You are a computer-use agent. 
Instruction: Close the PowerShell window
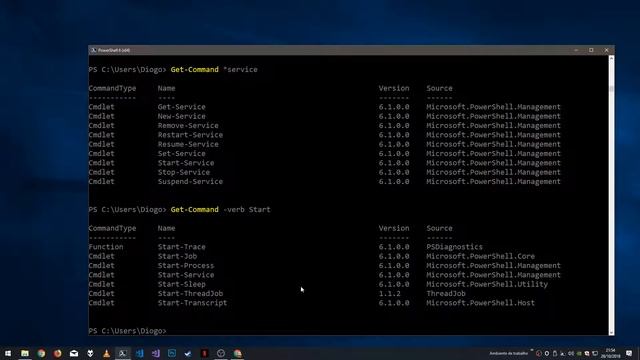point(607,50)
